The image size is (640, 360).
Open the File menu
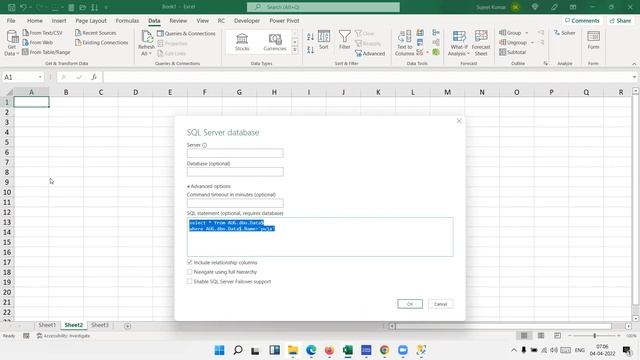pos(11,20)
